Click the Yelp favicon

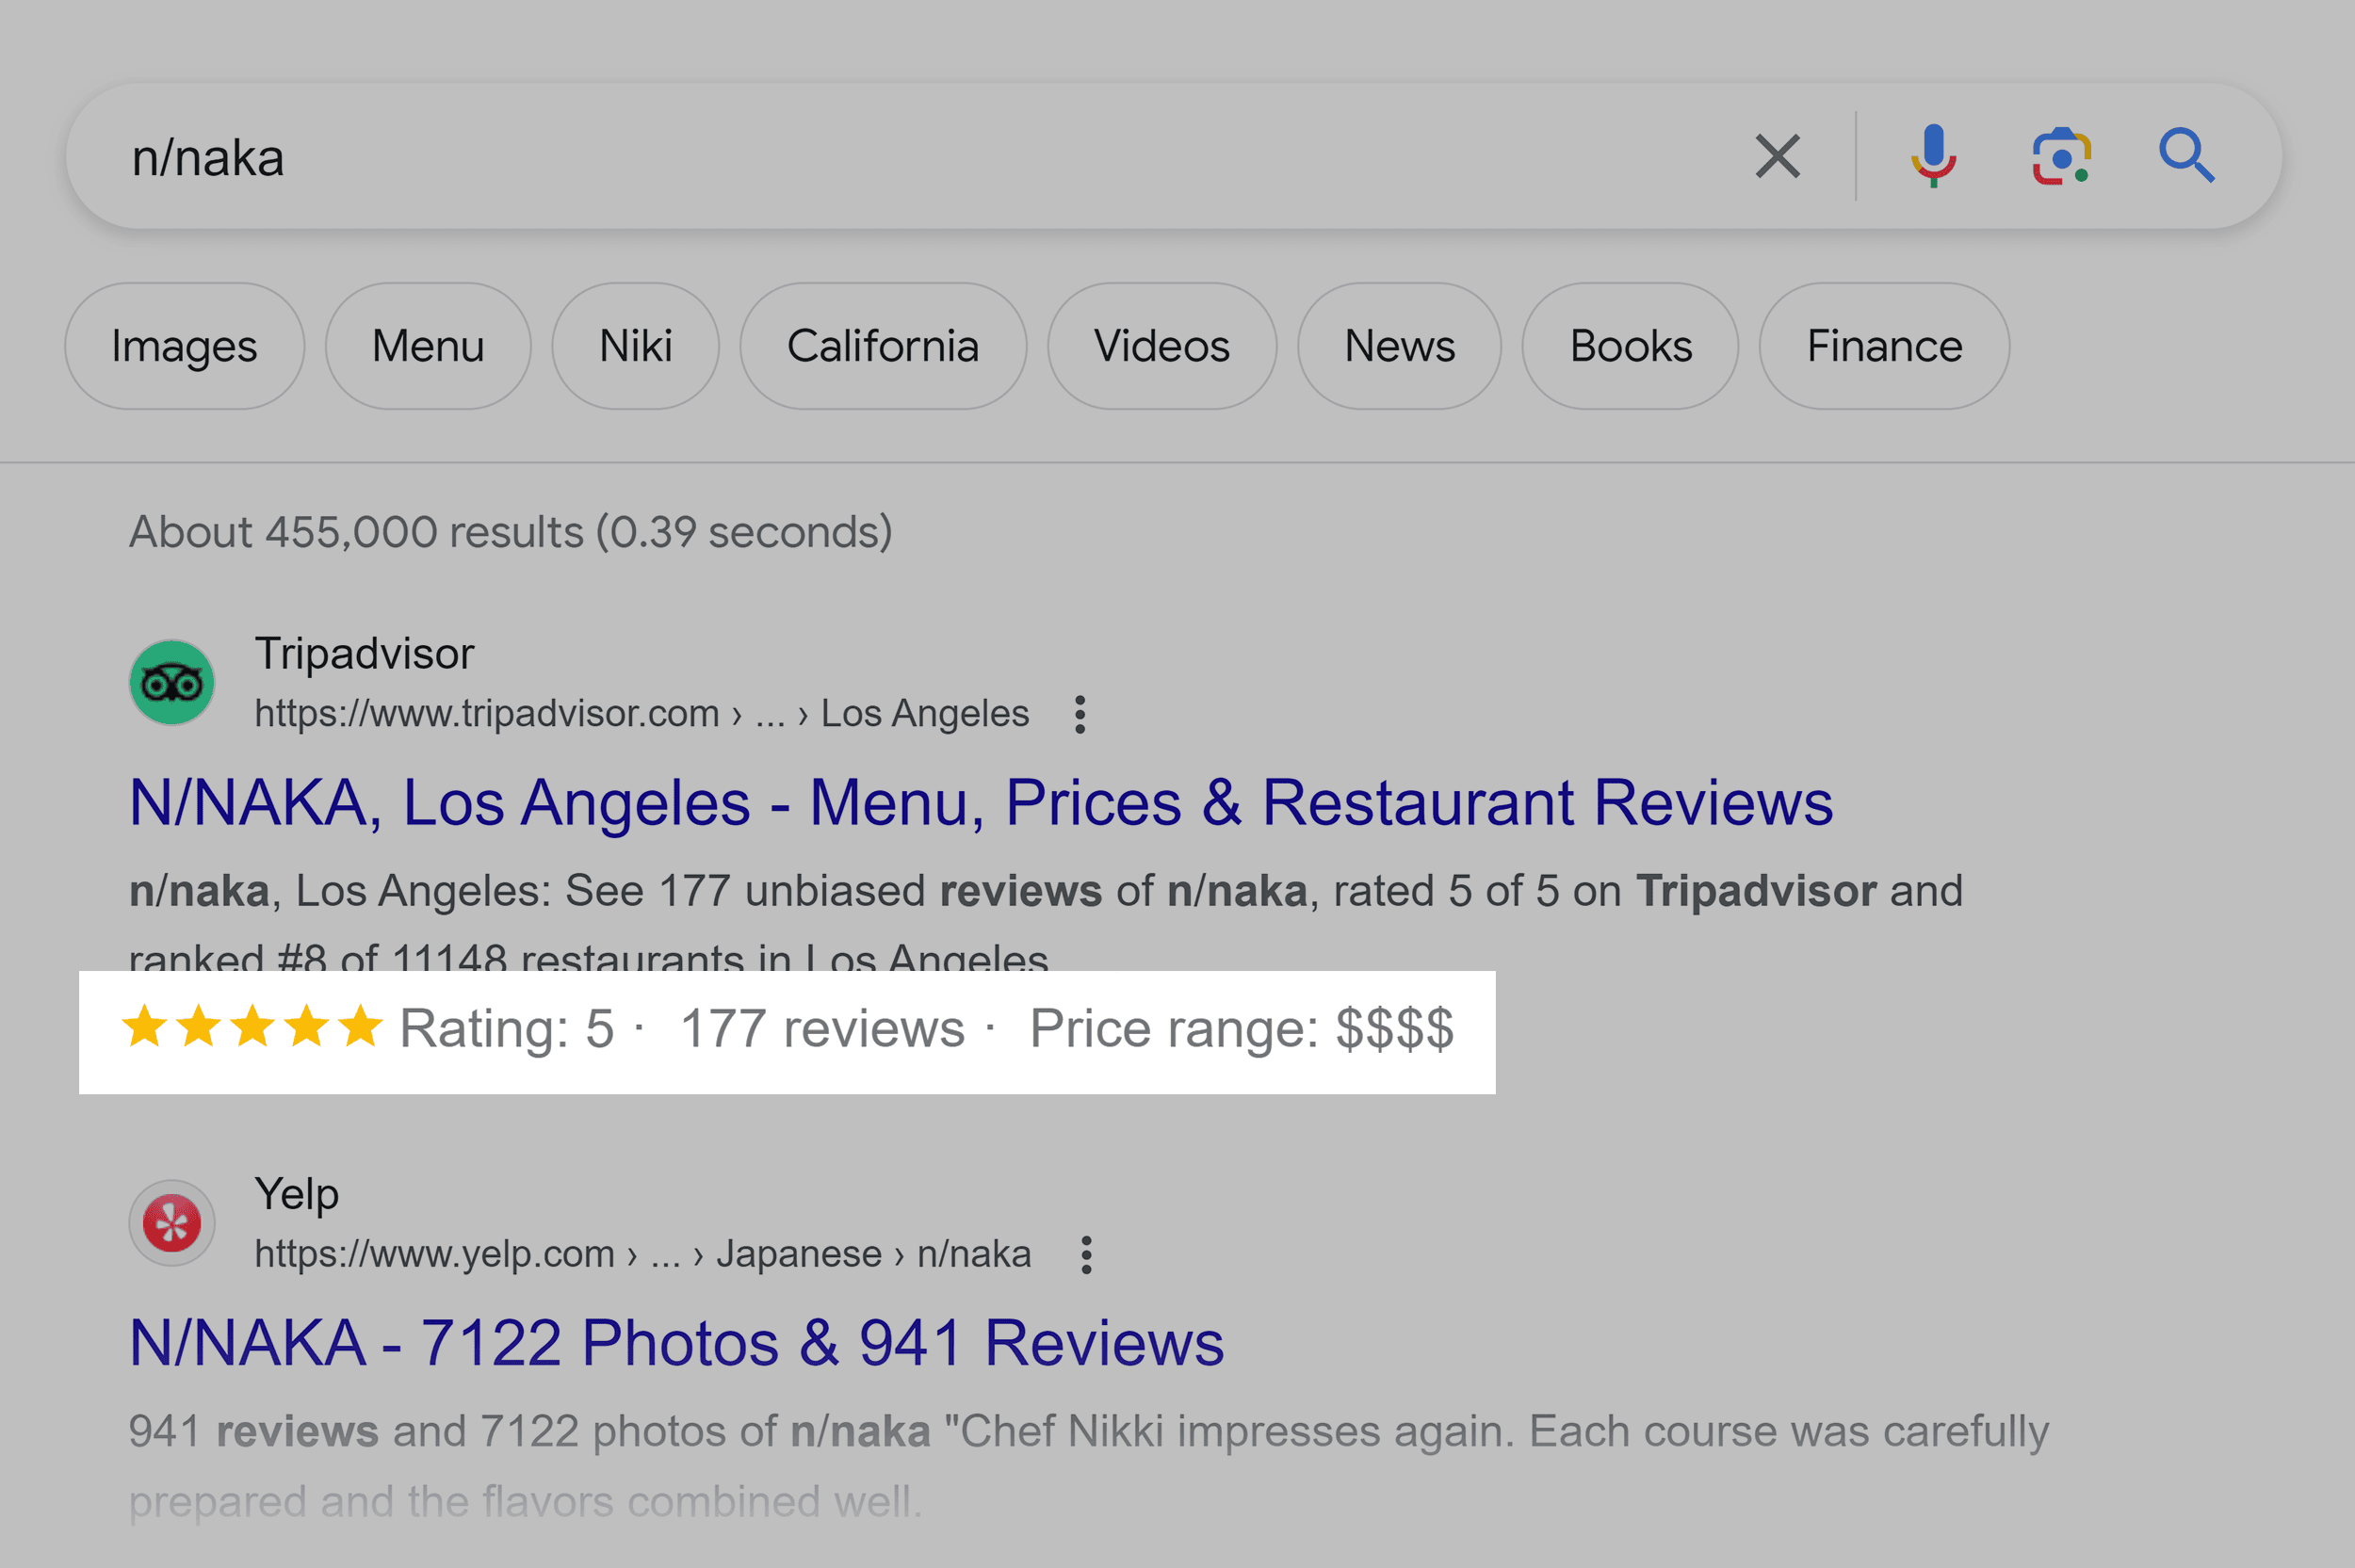coord(172,1223)
